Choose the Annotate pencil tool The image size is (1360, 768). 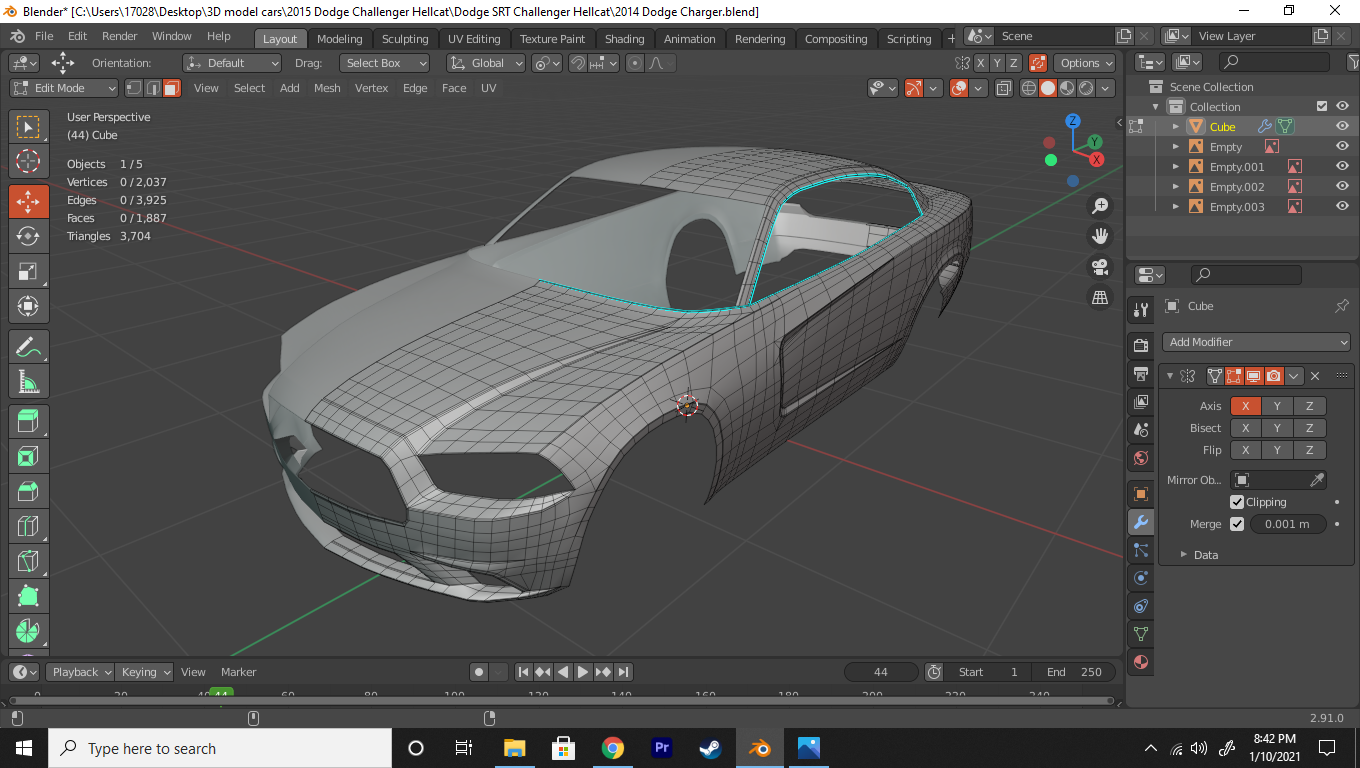(x=28, y=347)
